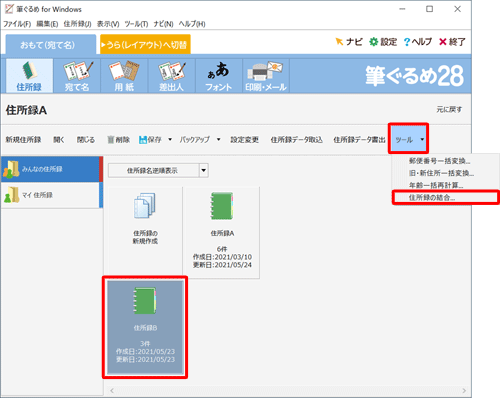Open the 住所録 address book icon

coord(29,76)
